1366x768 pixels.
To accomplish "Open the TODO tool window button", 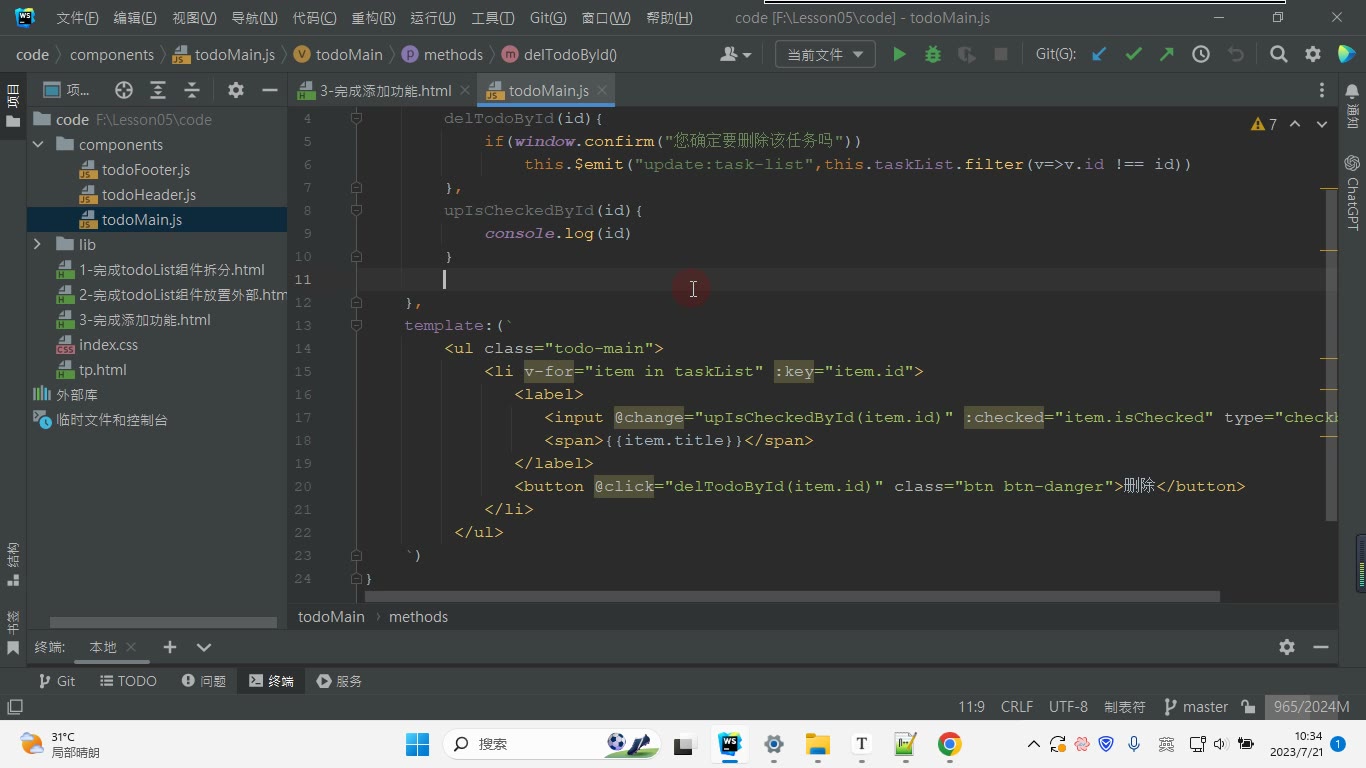I will point(128,680).
